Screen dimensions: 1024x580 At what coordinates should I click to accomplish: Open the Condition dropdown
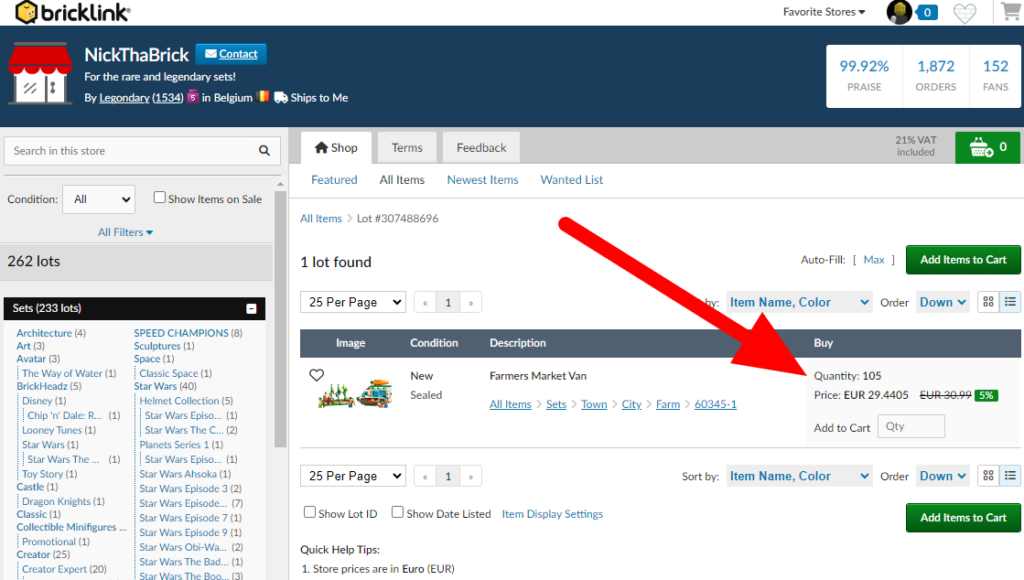[x=98, y=199]
